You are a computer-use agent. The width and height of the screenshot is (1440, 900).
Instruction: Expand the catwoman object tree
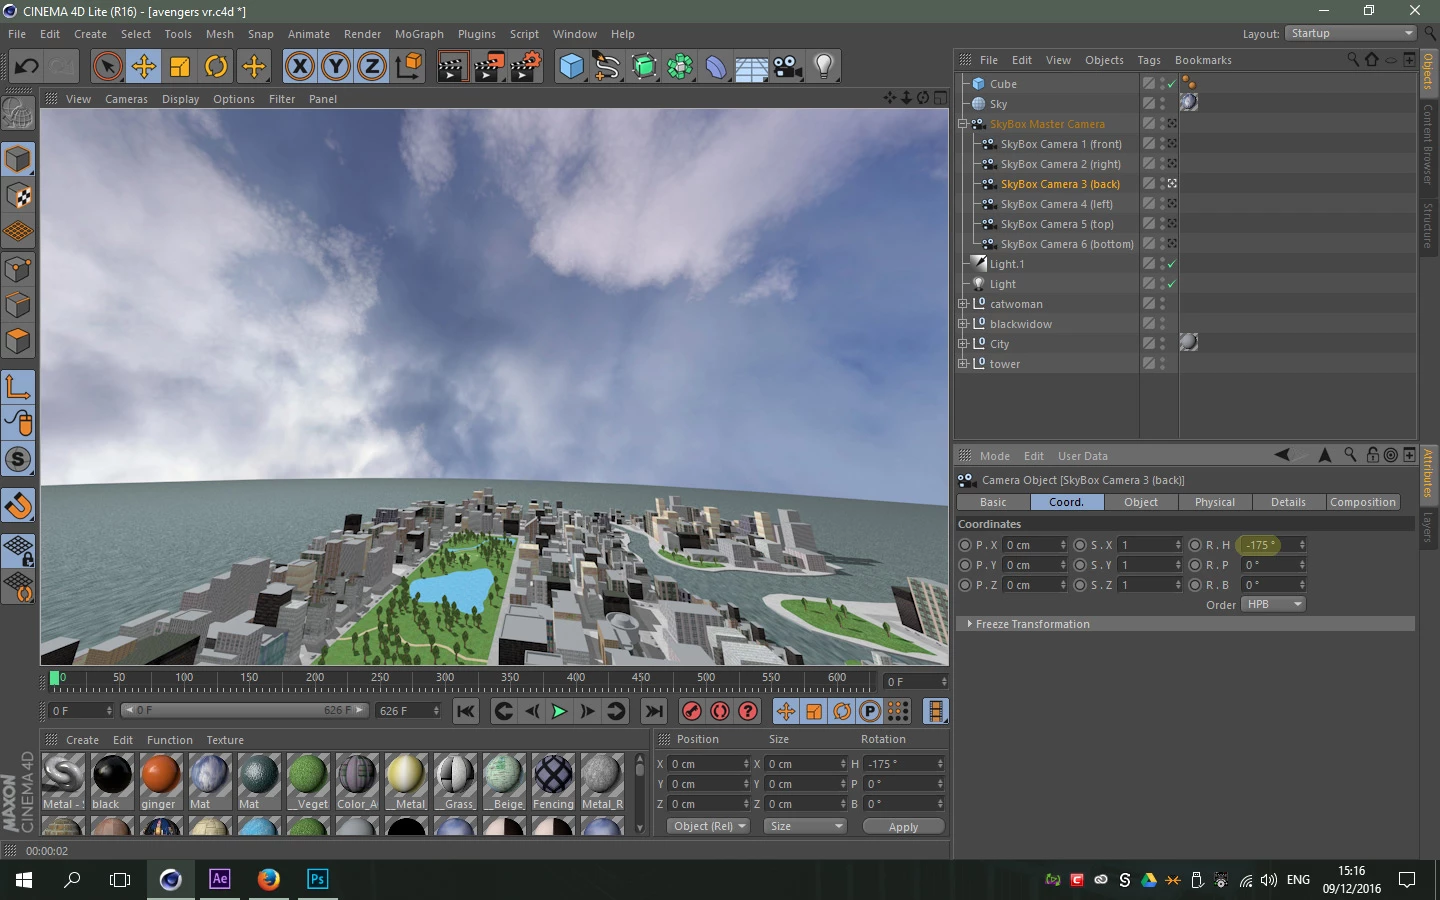[x=963, y=304]
